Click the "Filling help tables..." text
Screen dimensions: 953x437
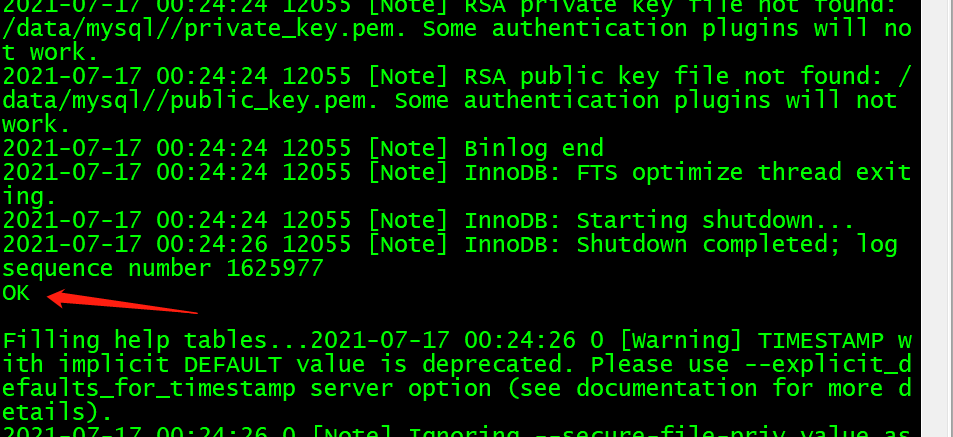(x=156, y=341)
